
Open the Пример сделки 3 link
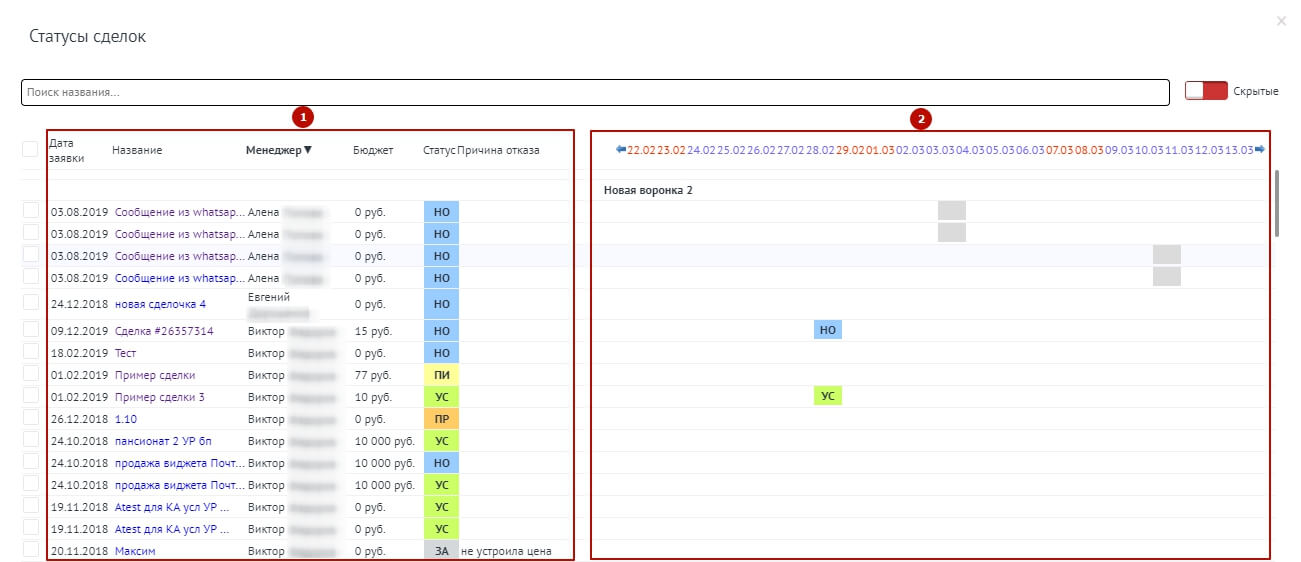pos(159,397)
